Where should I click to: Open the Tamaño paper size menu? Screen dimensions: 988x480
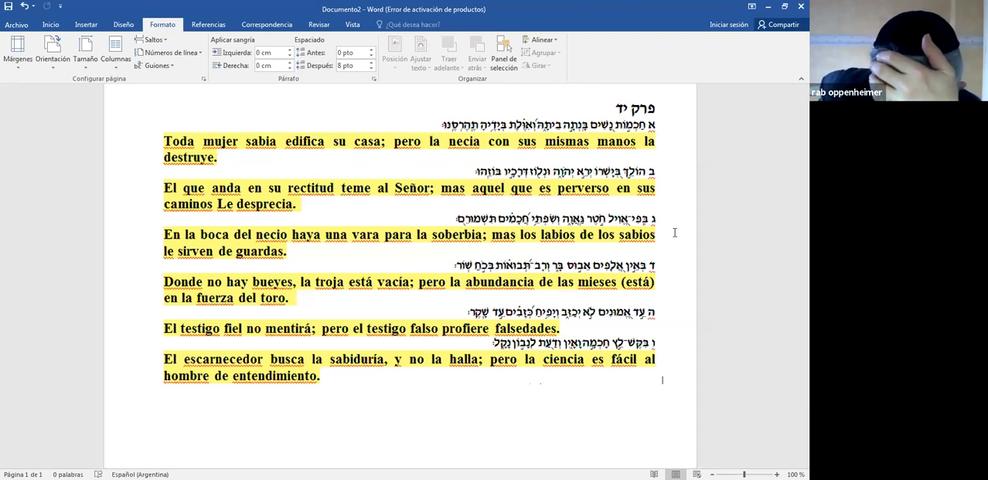pyautogui.click(x=85, y=52)
